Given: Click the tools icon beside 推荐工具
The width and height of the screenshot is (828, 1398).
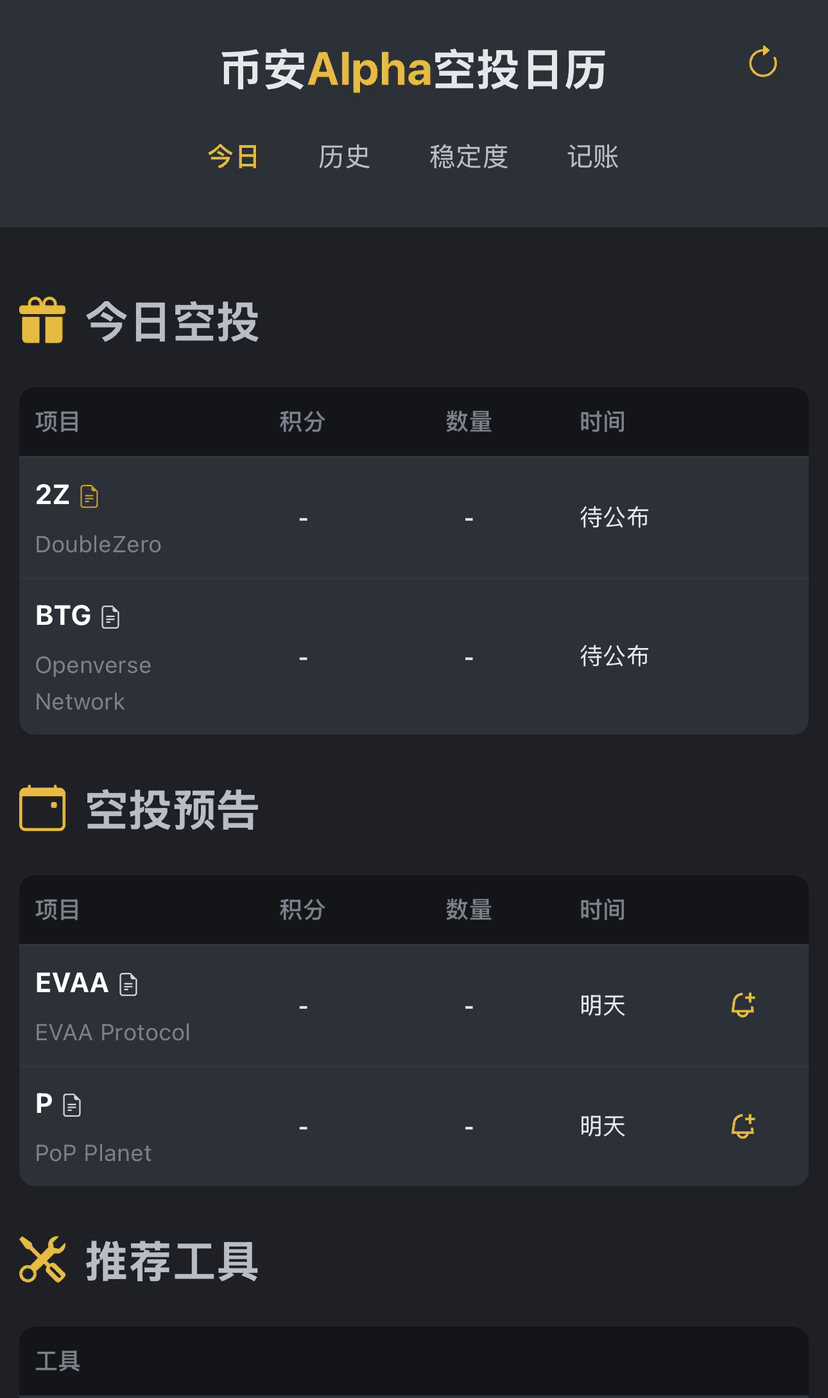Looking at the screenshot, I should [42, 1259].
